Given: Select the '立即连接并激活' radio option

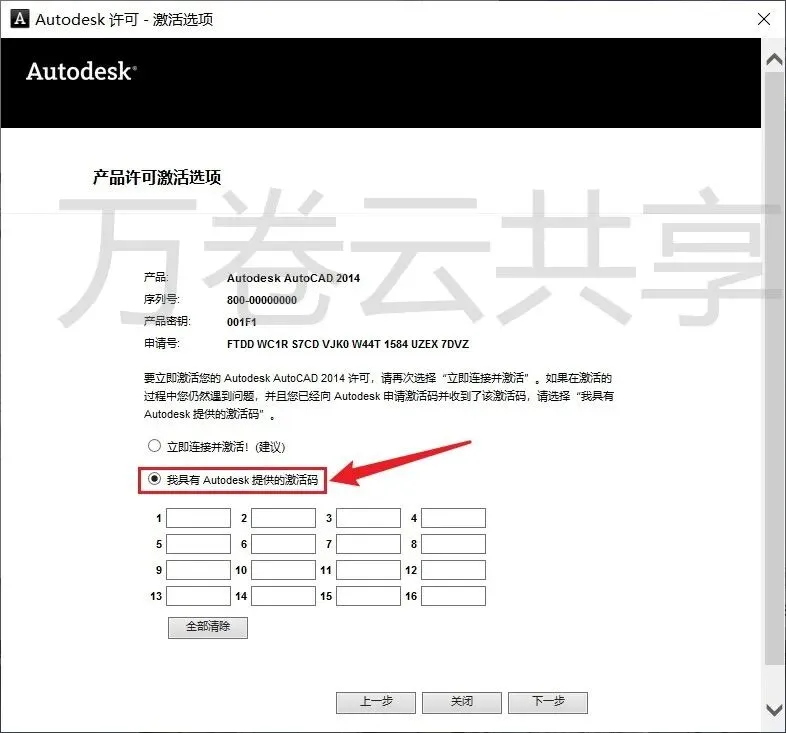Looking at the screenshot, I should point(154,446).
